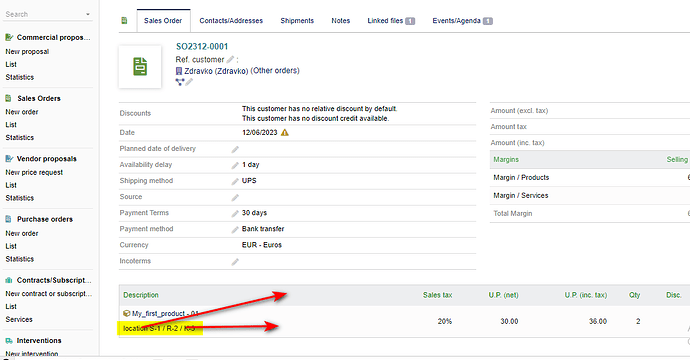Click New contract or subscription link
The image size is (690, 360).
click(x=49, y=293)
